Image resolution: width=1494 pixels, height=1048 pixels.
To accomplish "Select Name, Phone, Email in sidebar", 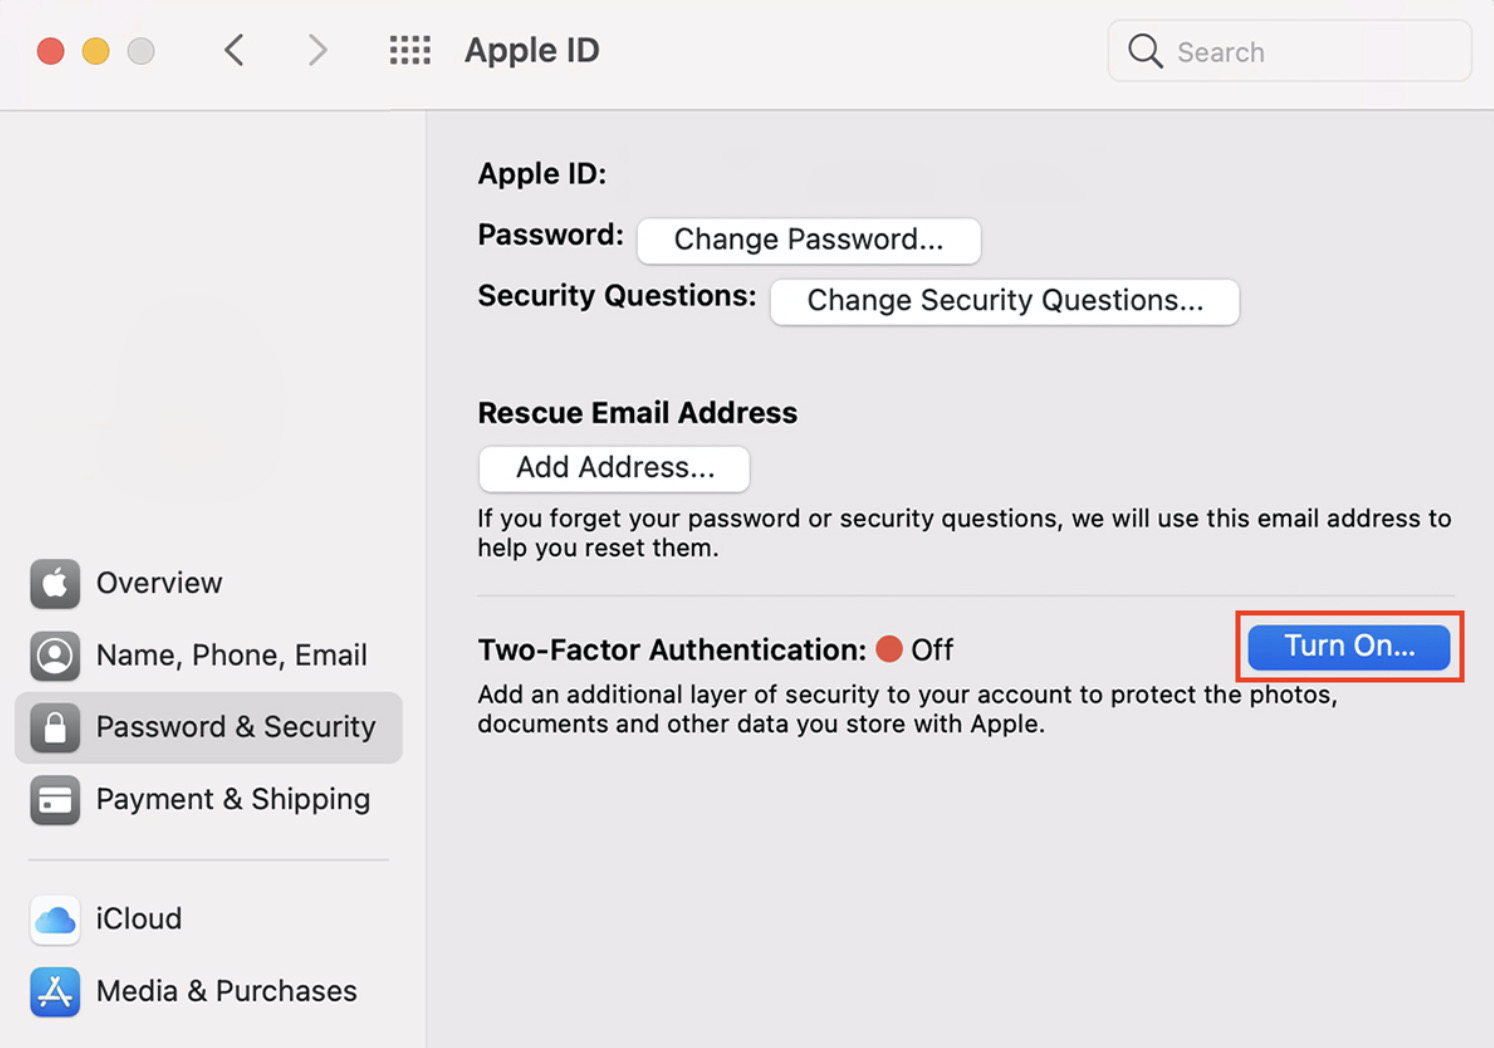I will pos(208,655).
